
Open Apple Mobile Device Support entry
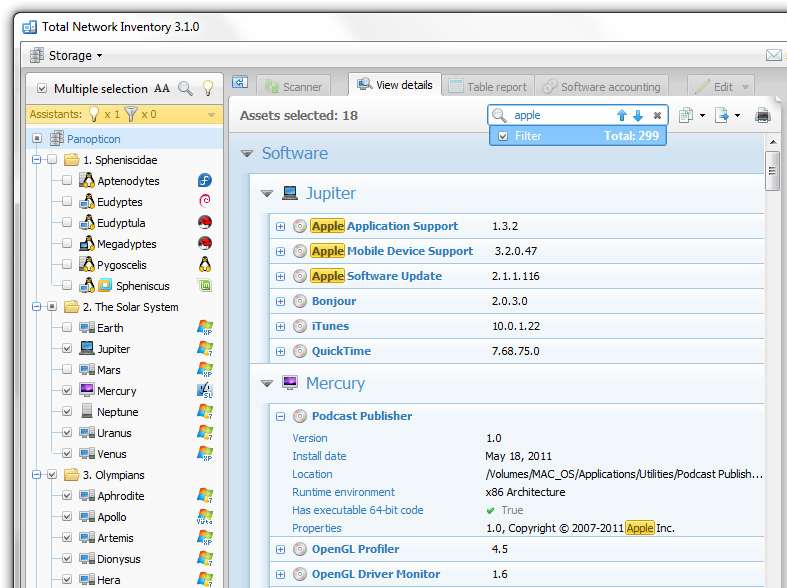tap(392, 251)
